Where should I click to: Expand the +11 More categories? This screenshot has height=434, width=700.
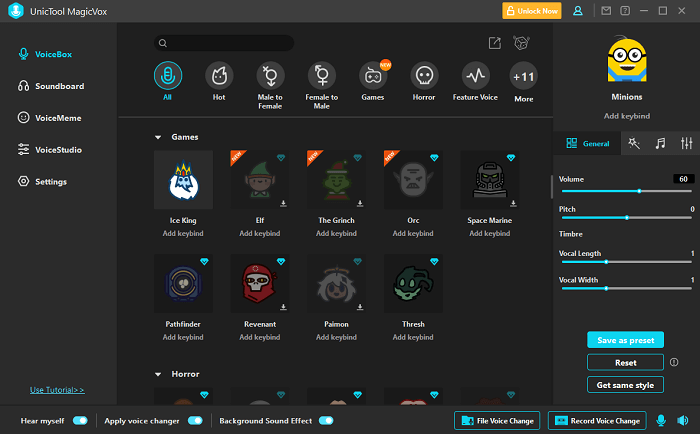(x=523, y=76)
